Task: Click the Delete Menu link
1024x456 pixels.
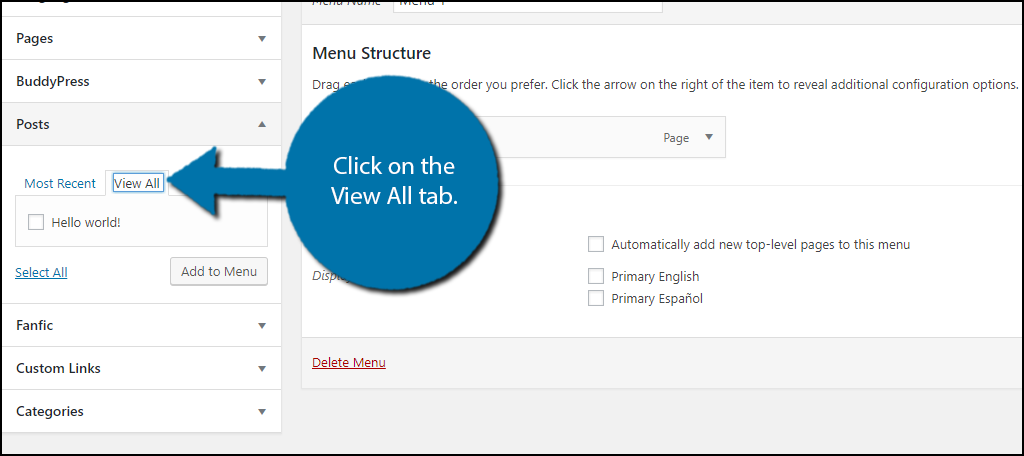Action: pos(349,362)
